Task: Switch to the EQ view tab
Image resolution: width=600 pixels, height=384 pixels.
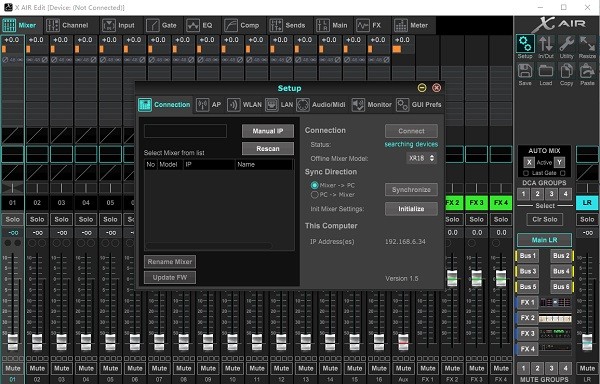Action: [199, 25]
